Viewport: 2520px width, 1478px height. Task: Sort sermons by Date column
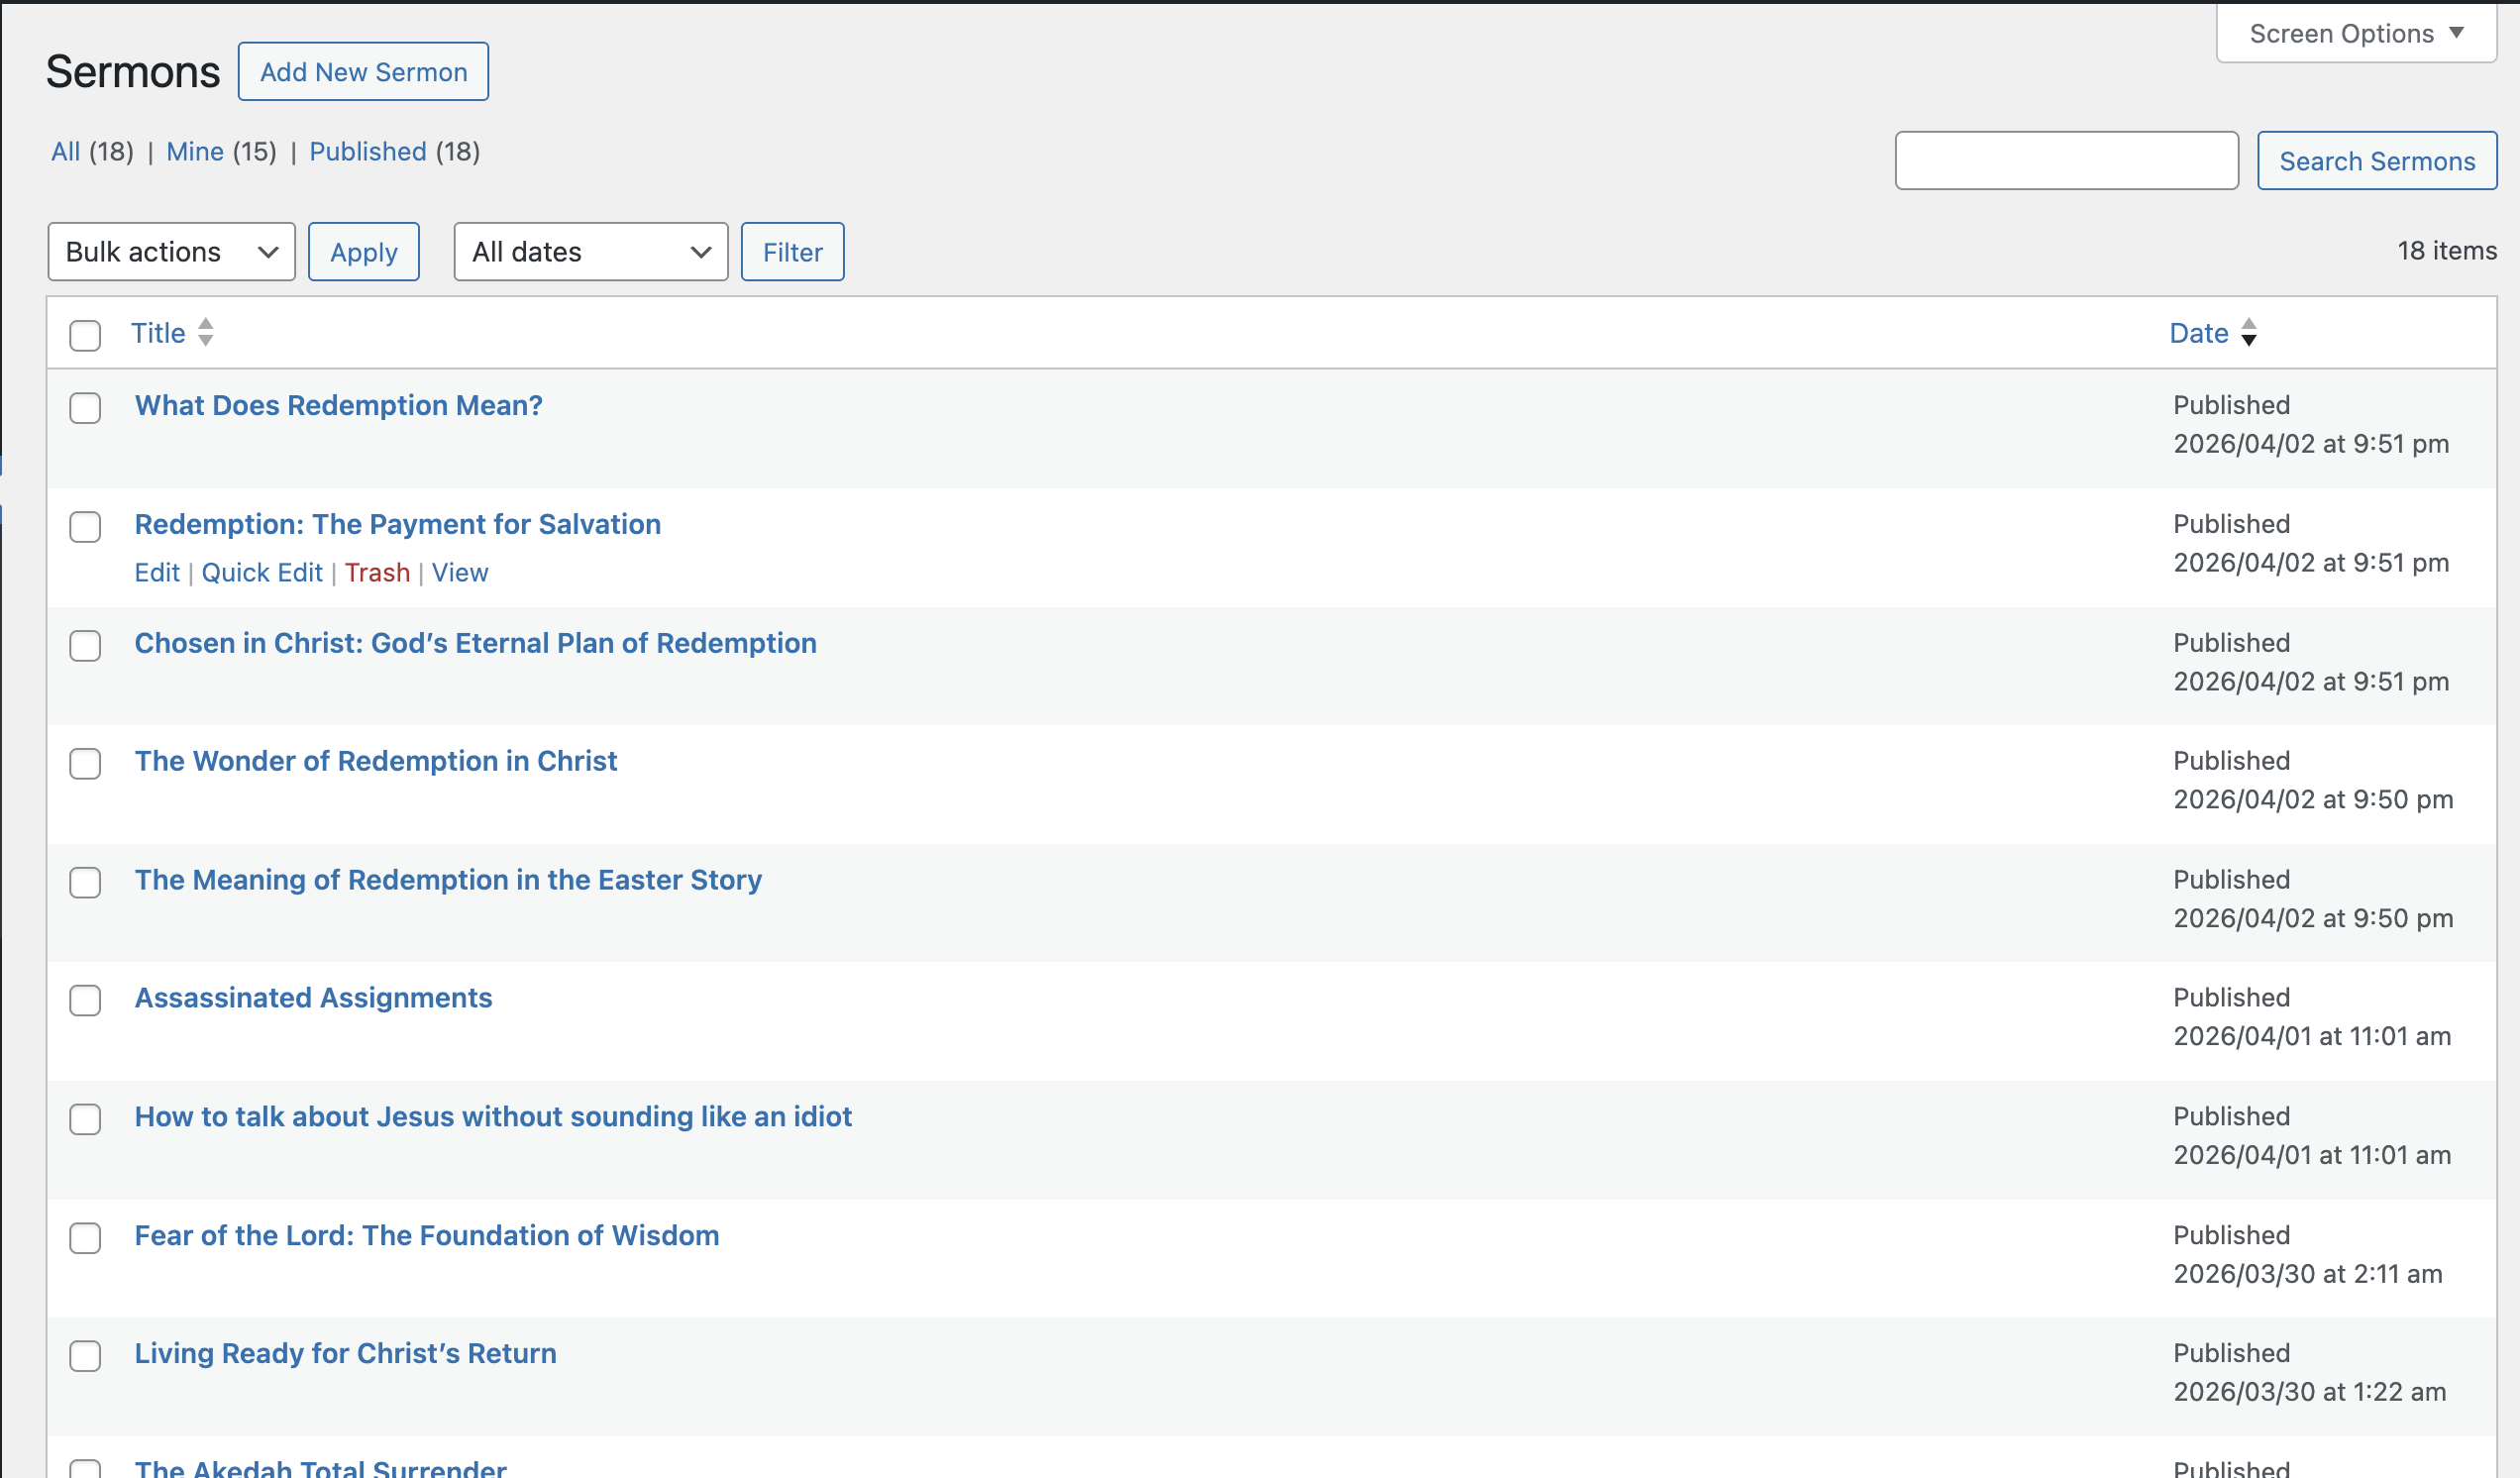point(2198,332)
